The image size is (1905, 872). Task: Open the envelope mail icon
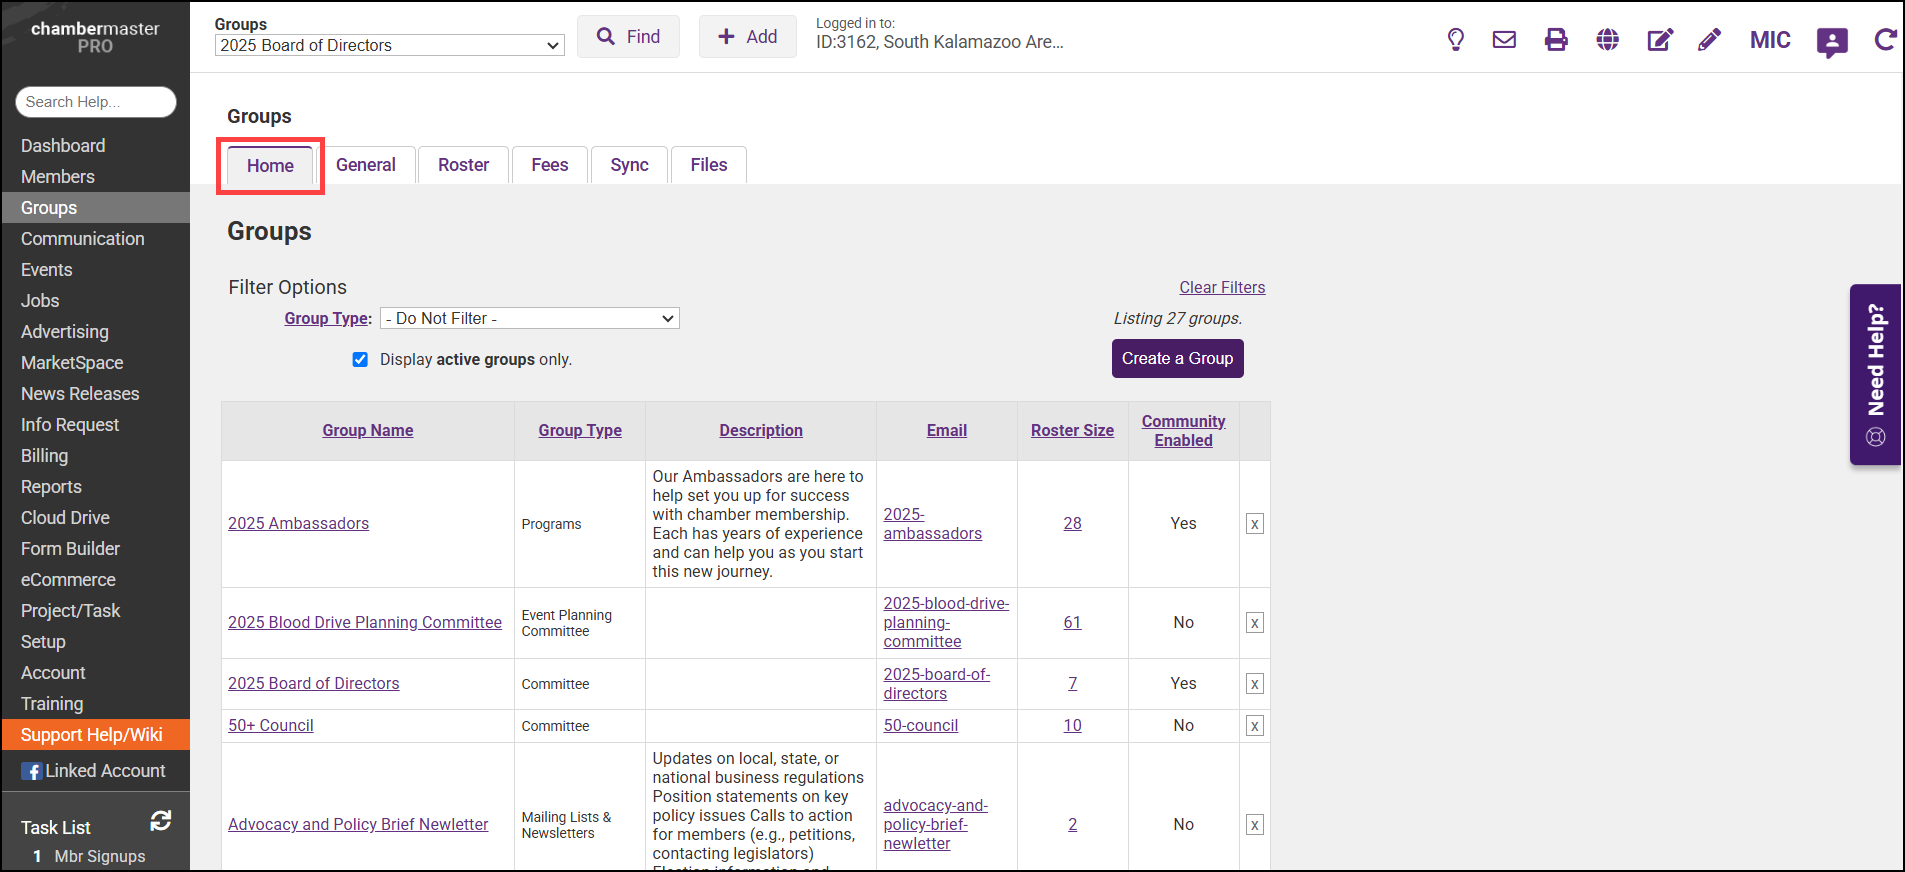click(x=1504, y=40)
